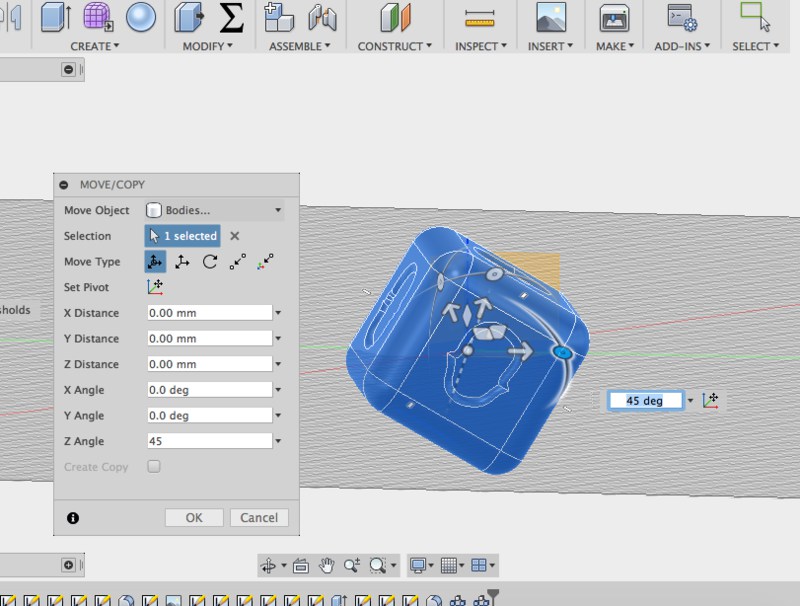Image resolution: width=800 pixels, height=606 pixels.
Task: Click pivot icon beside 45 deg field
Action: [710, 400]
